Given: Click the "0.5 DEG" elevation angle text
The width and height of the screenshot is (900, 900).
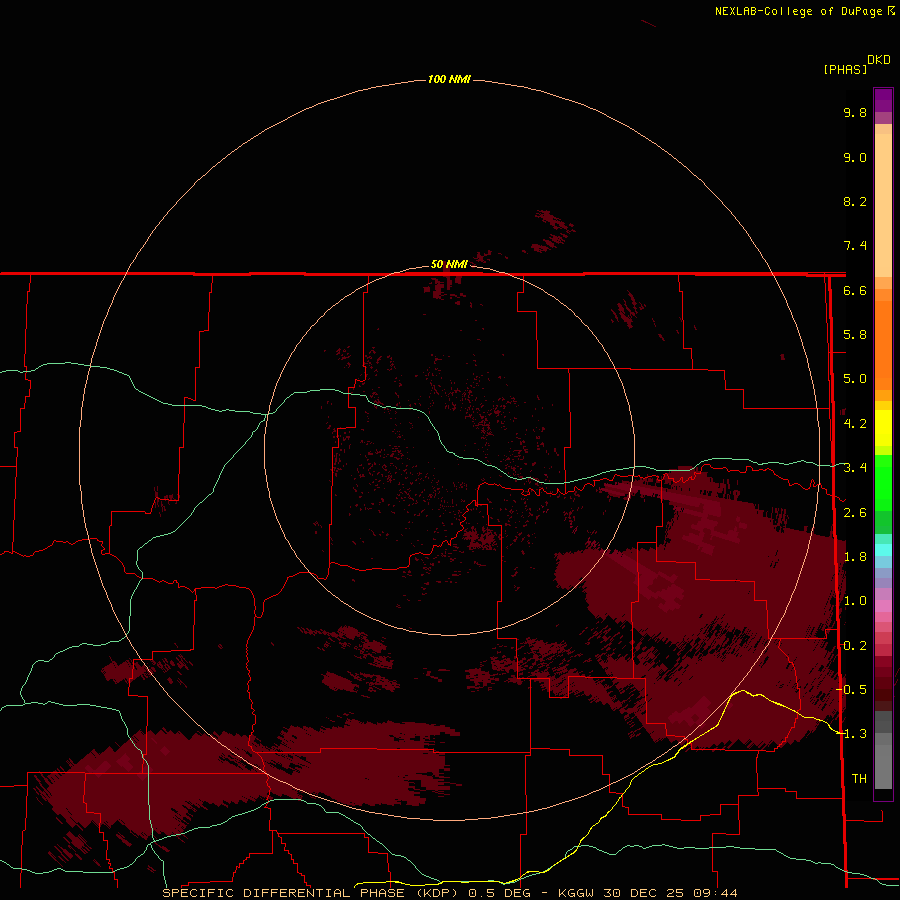Looking at the screenshot, I should (500, 893).
